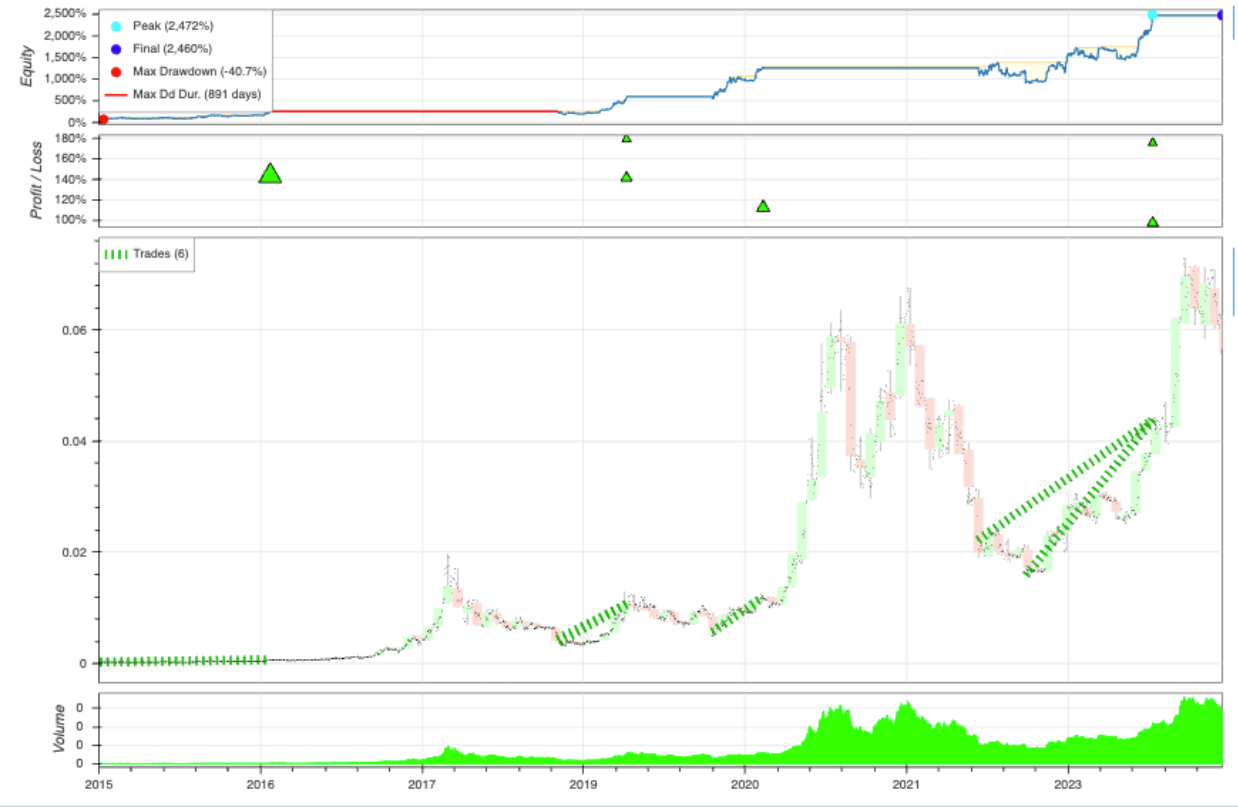
Task: Click the 1,500% equity axis label
Action: [x=65, y=57]
